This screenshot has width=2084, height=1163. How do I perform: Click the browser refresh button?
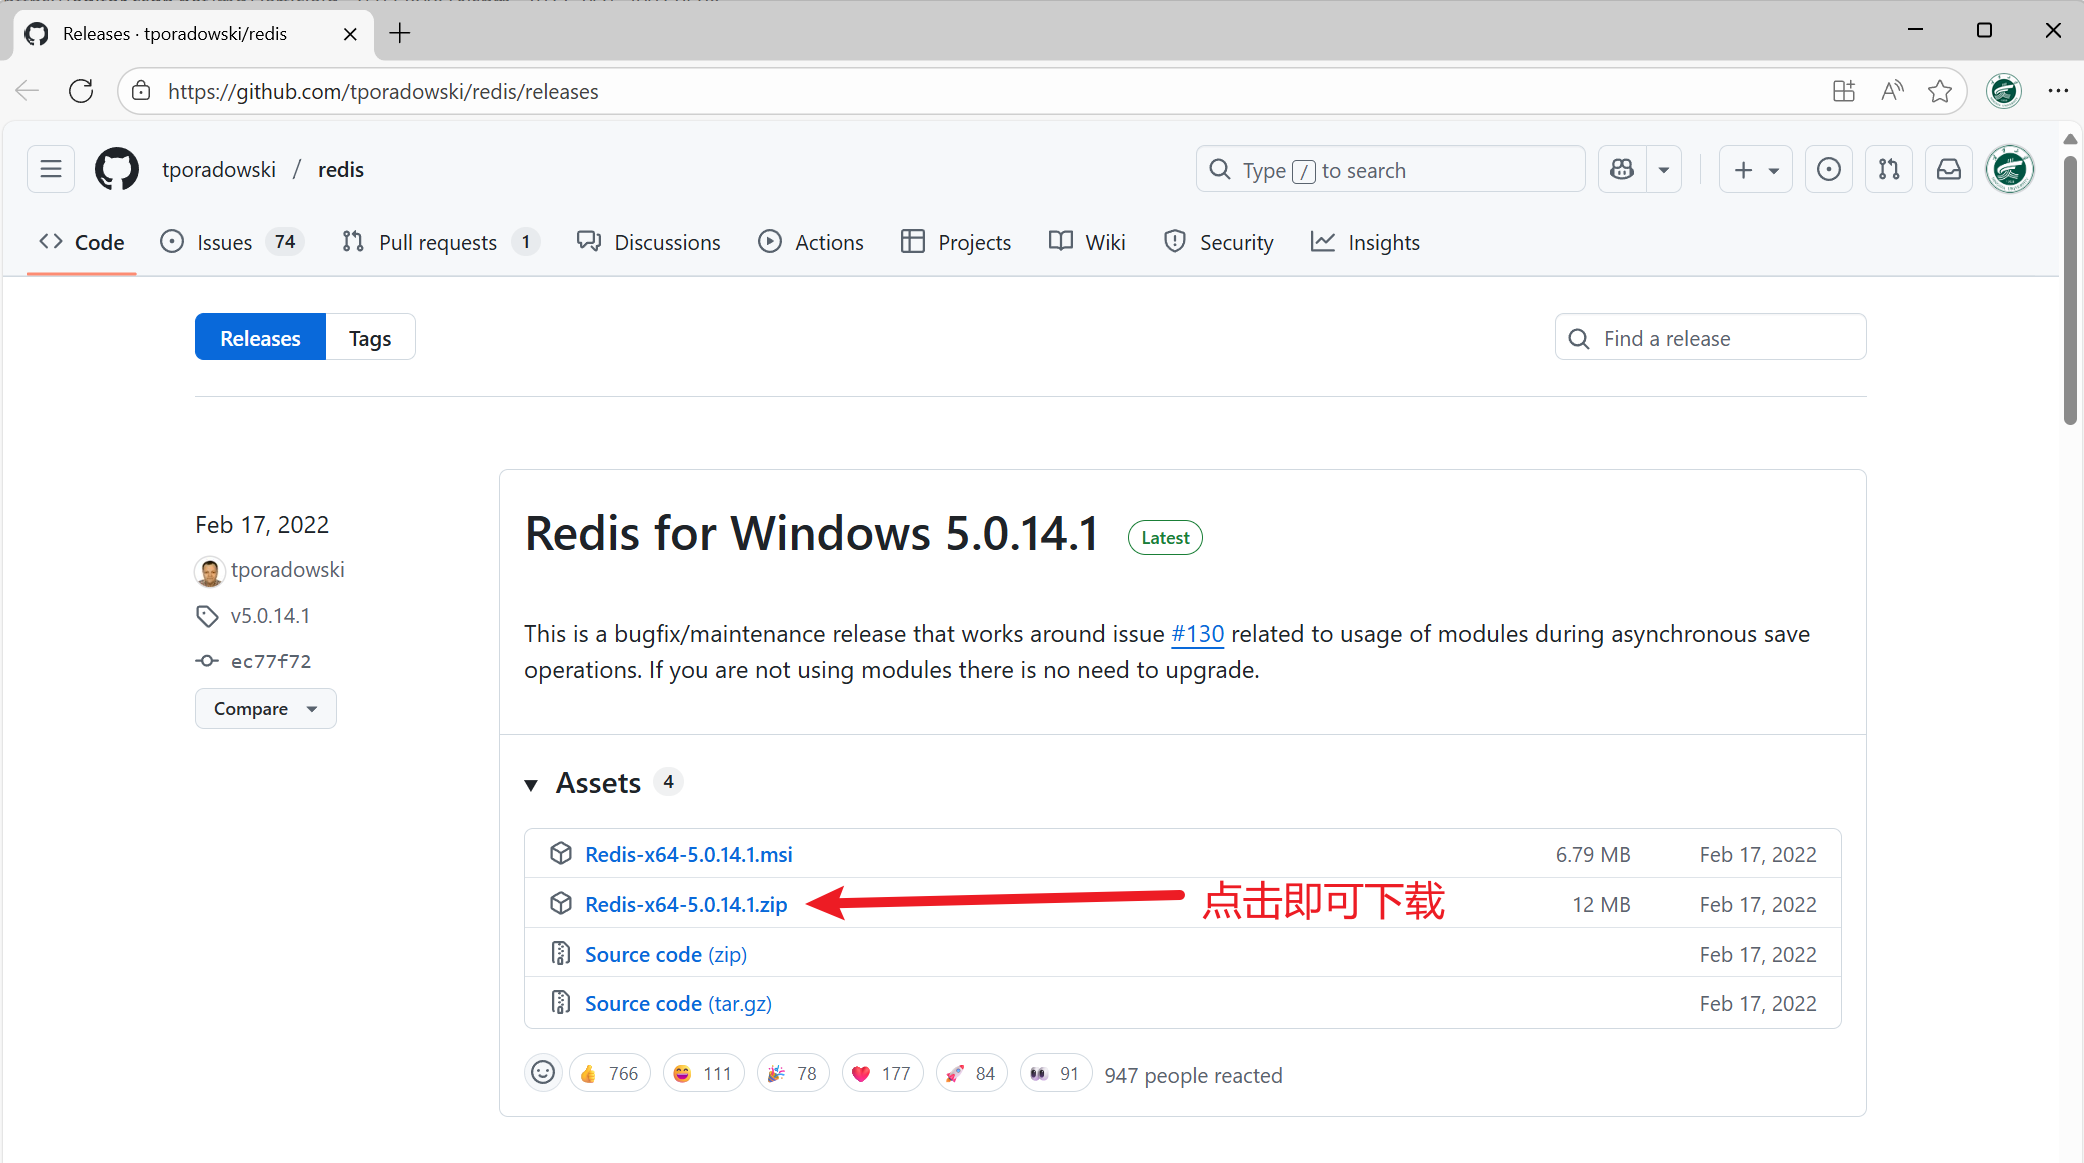tap(81, 91)
